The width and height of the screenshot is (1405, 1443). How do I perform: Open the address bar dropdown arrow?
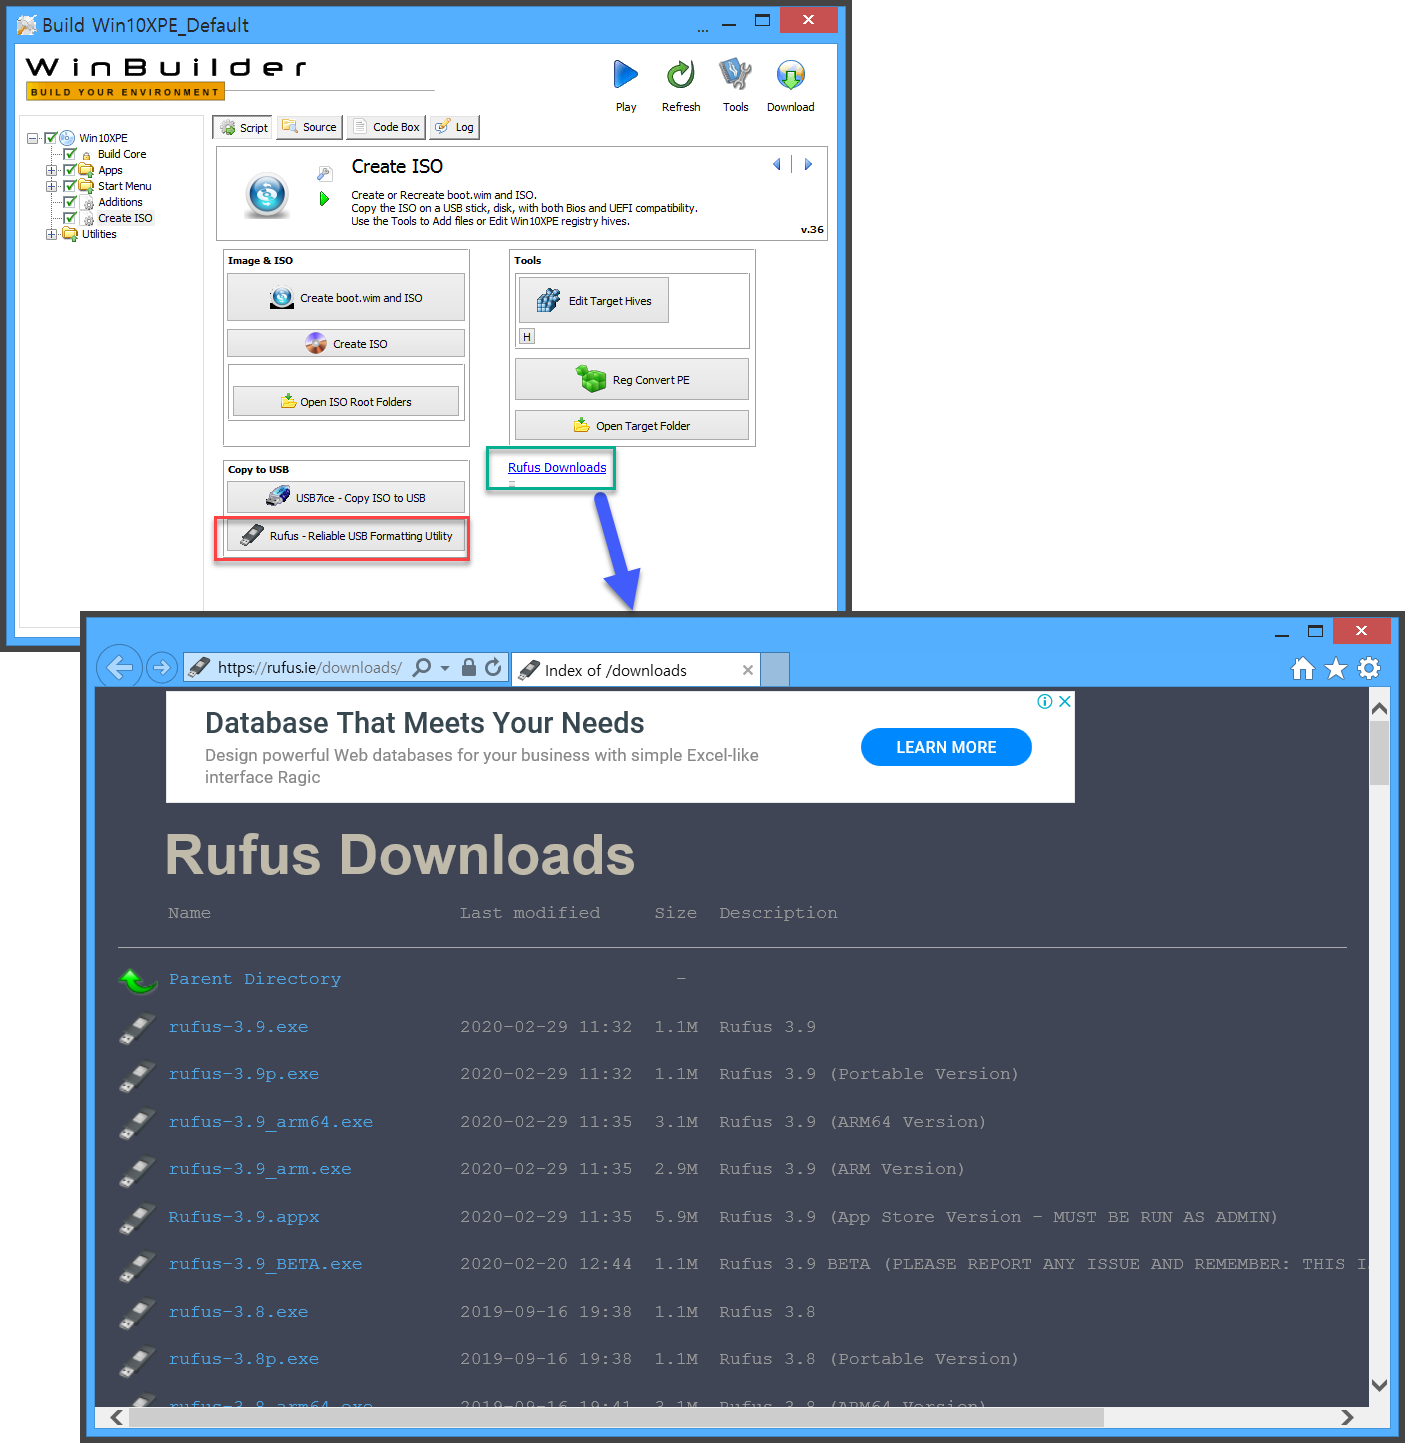[x=445, y=667]
